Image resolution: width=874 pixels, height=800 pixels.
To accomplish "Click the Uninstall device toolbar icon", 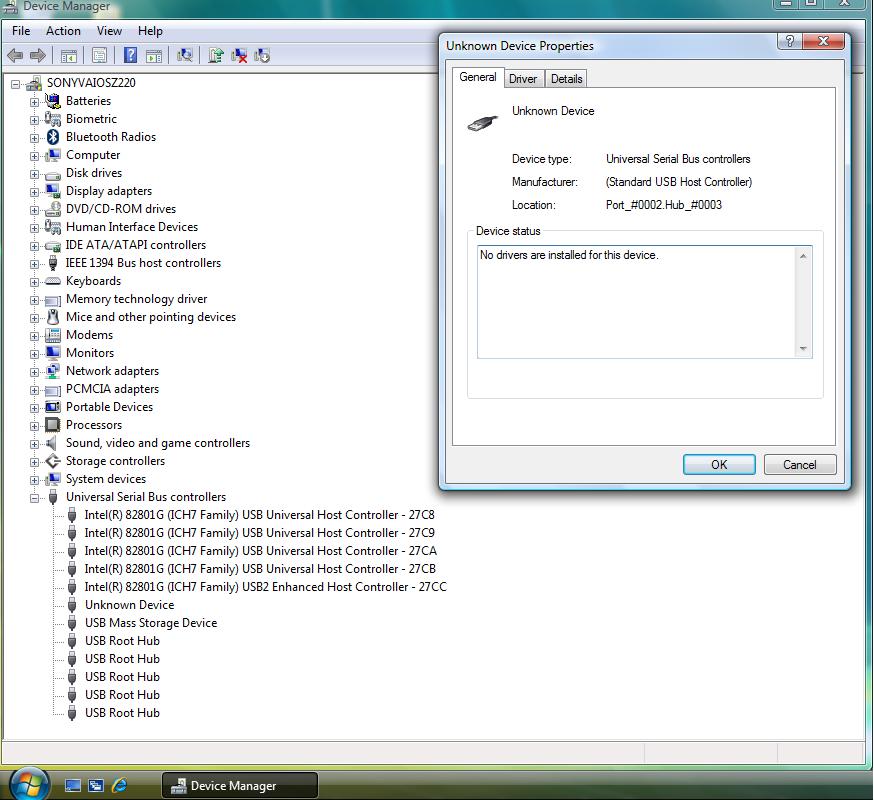I will pos(239,55).
